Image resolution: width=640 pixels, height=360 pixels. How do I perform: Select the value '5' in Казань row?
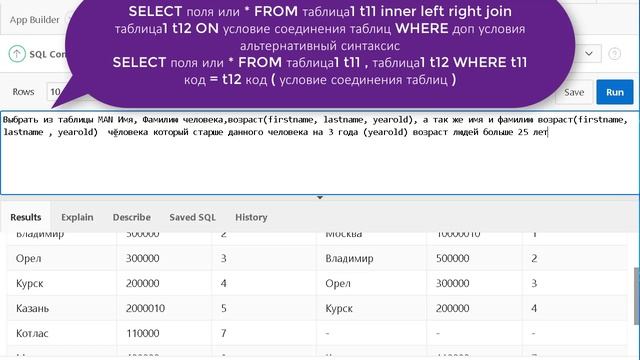[x=224, y=308]
